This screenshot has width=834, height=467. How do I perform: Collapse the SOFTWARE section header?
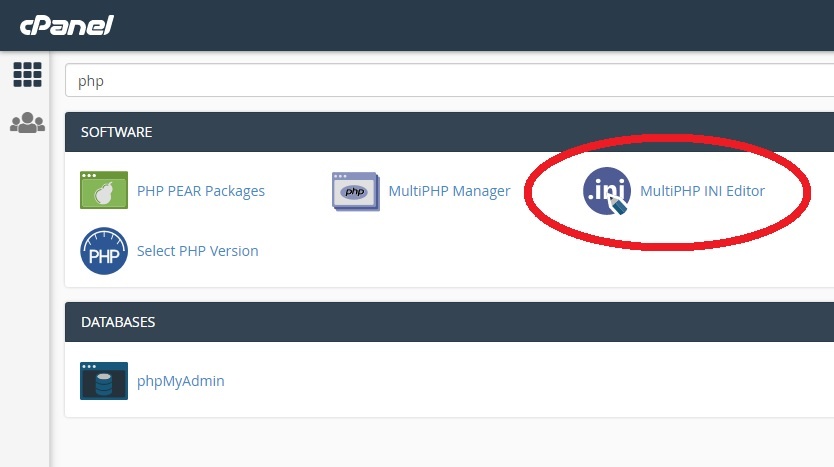pos(449,132)
